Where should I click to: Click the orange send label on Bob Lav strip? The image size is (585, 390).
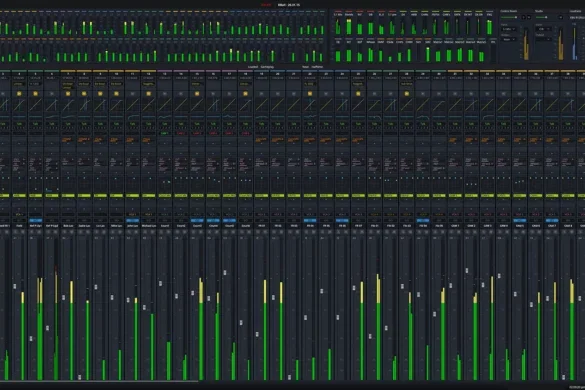[67, 140]
